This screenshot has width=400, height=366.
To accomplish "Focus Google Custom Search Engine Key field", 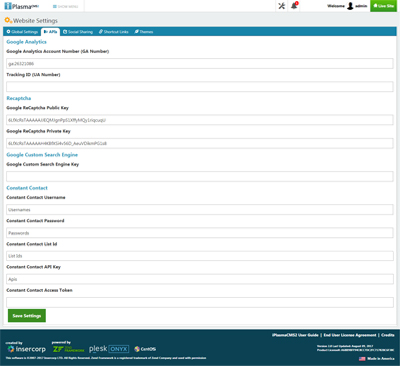I will 200,176.
